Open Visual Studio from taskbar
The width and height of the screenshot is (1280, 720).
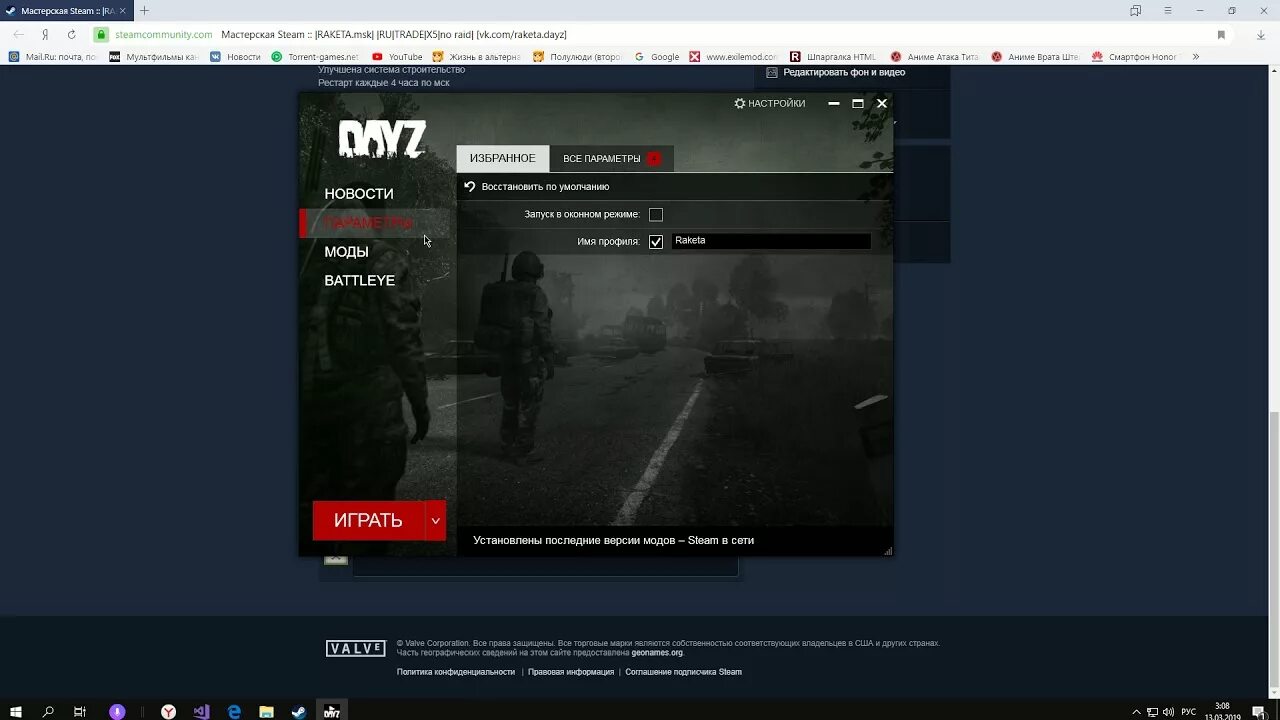201,711
